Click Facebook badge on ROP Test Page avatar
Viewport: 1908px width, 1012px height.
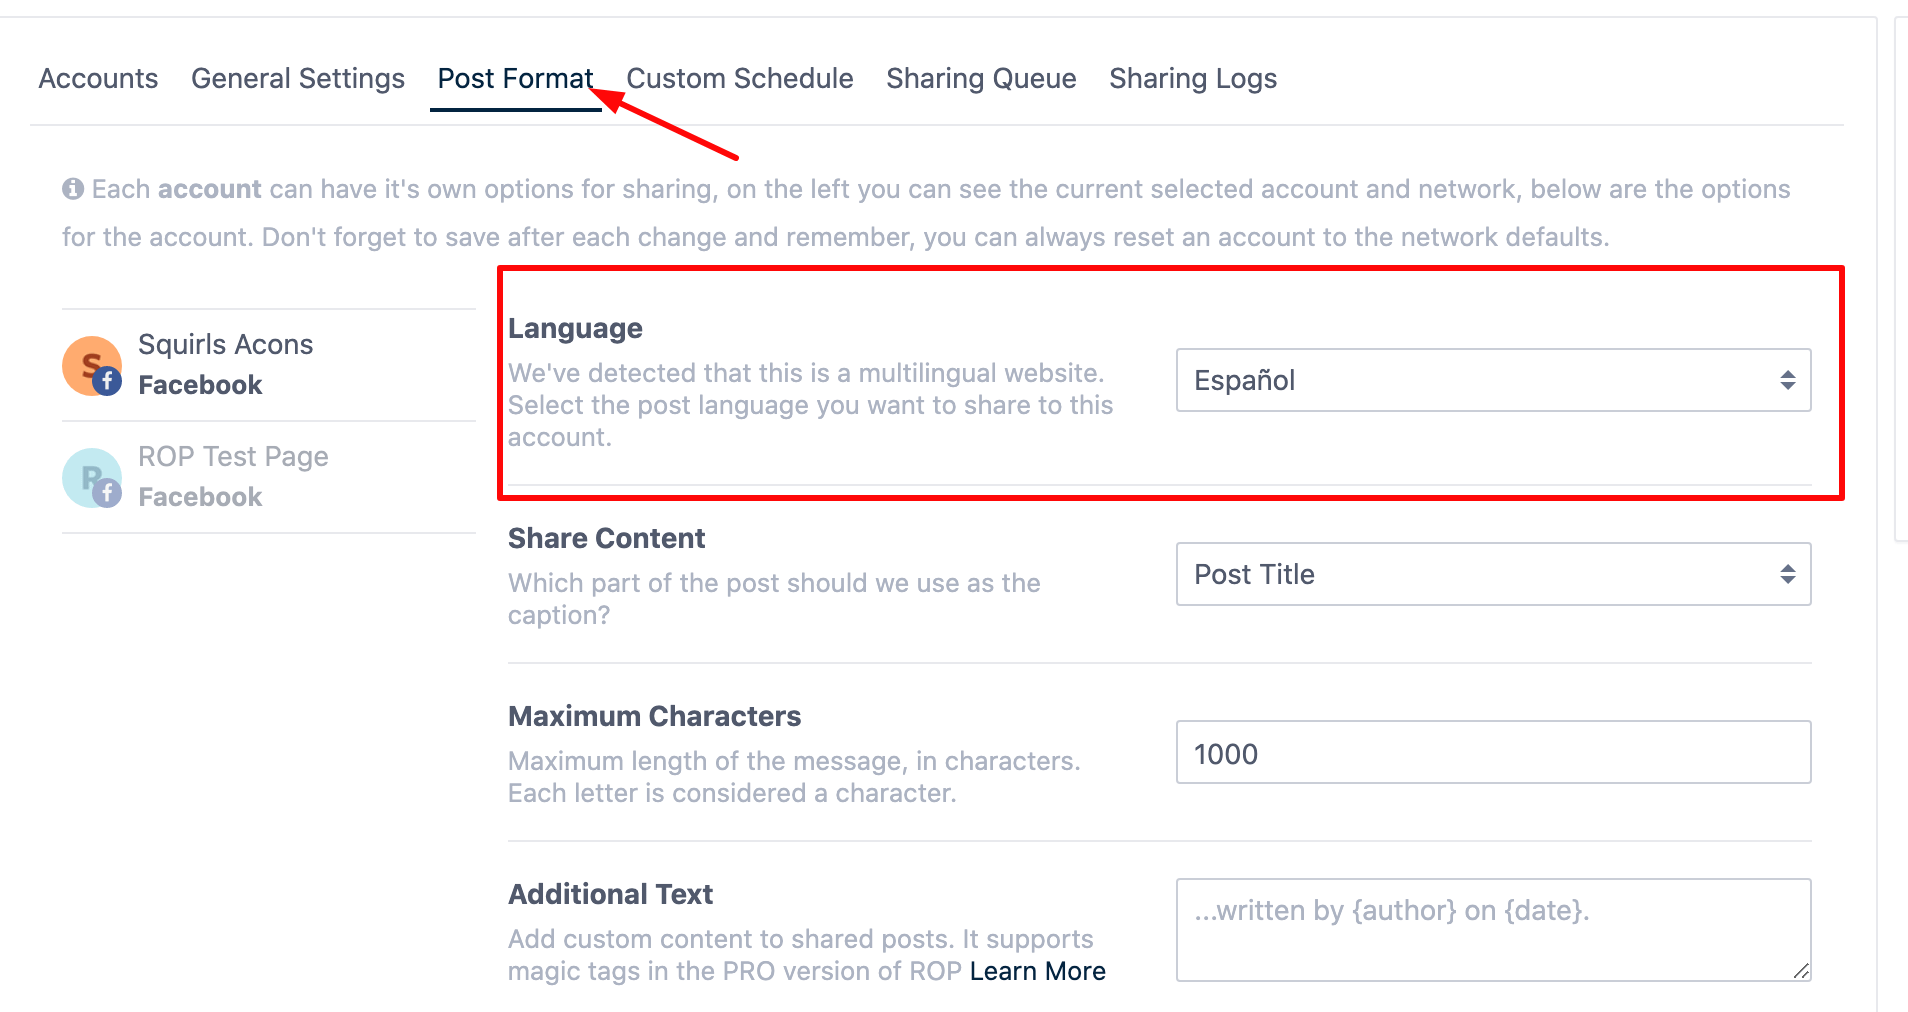(x=108, y=493)
